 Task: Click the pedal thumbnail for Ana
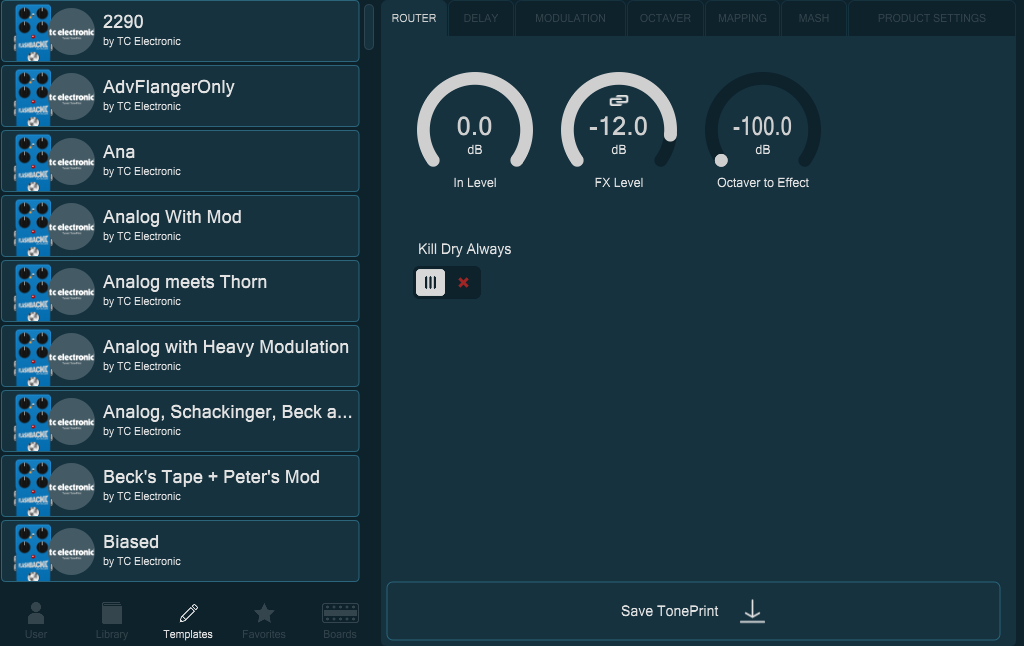pos(33,162)
